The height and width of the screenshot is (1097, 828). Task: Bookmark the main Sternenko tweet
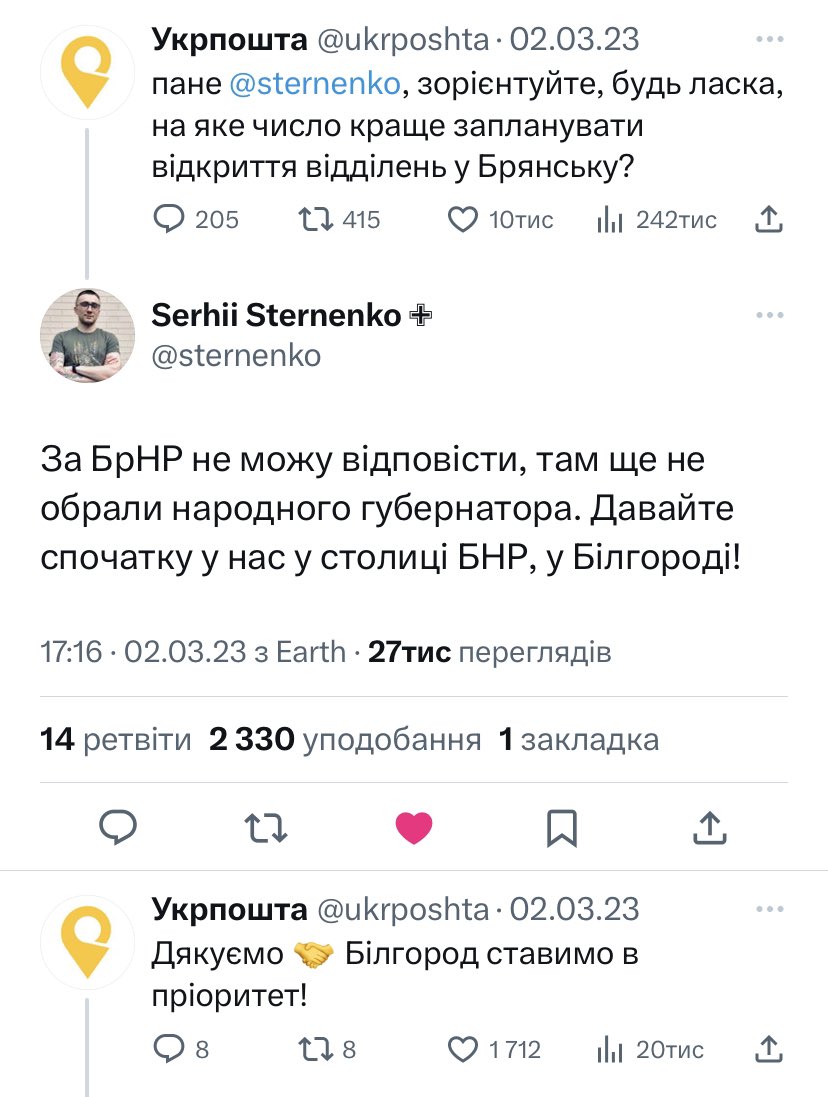point(562,826)
